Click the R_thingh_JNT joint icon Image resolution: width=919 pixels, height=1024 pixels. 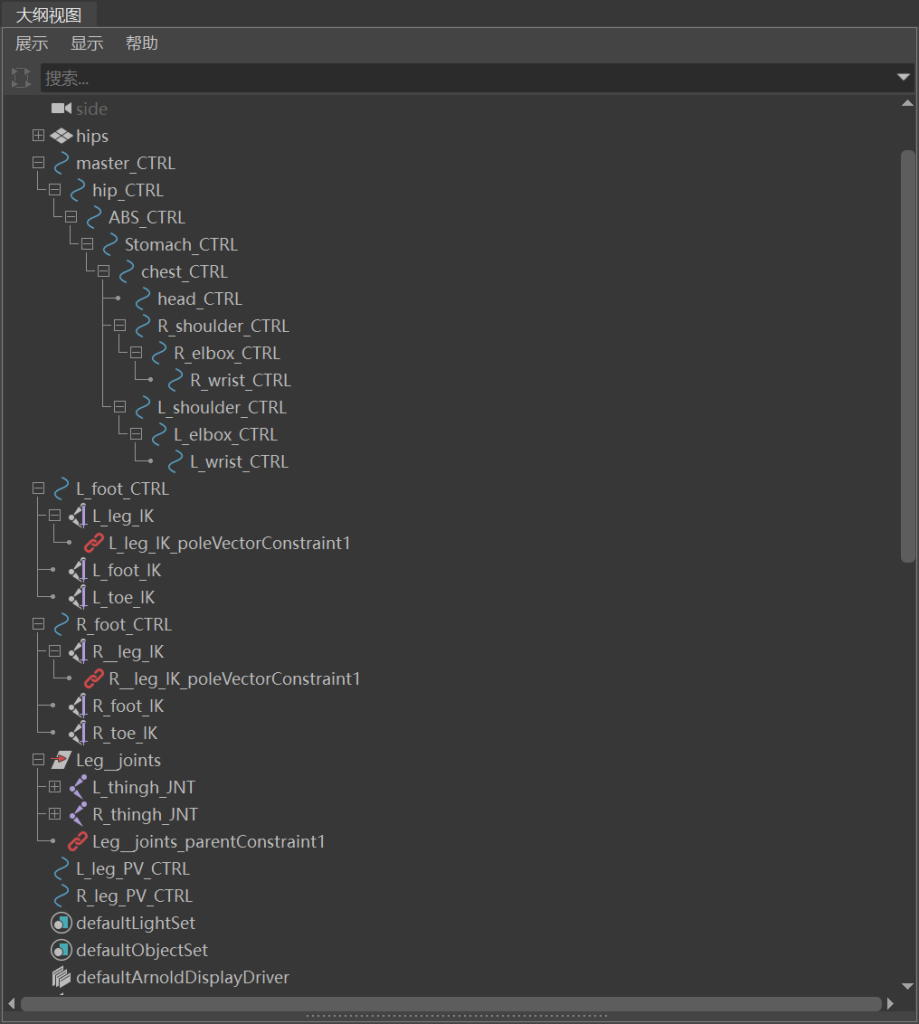click(x=78, y=814)
